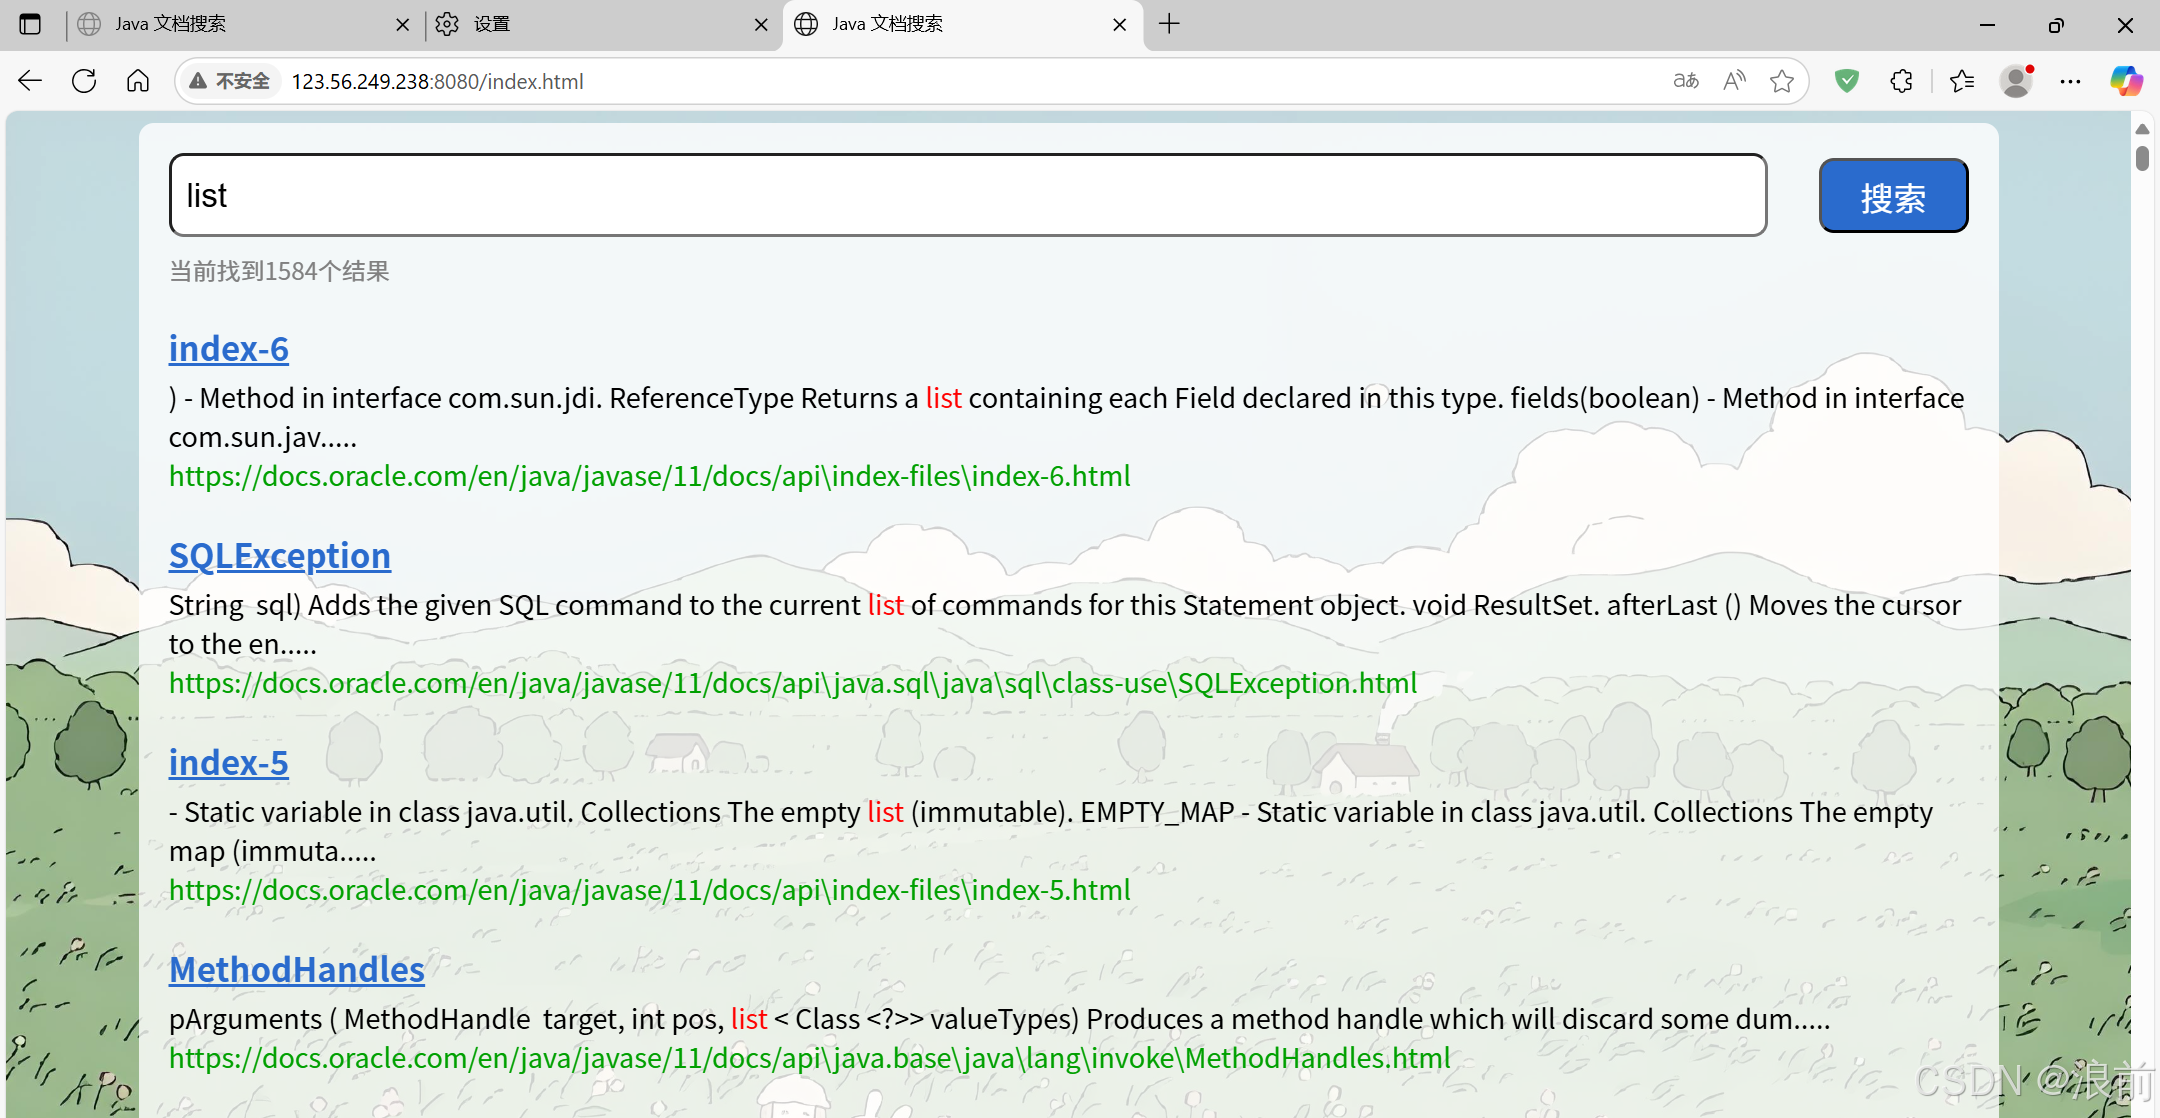Screen dimensions: 2160x1118
Task: Open the extensions puzzle icon
Action: 1902,81
